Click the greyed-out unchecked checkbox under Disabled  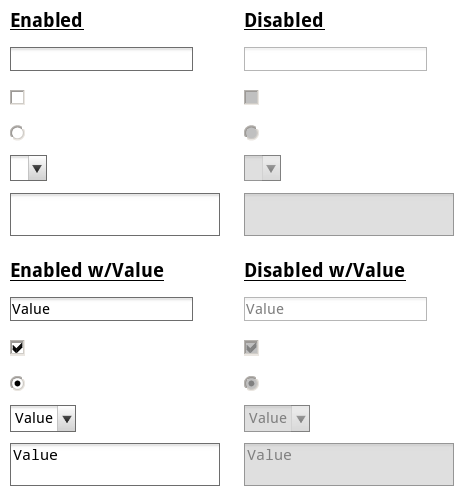tap(251, 97)
